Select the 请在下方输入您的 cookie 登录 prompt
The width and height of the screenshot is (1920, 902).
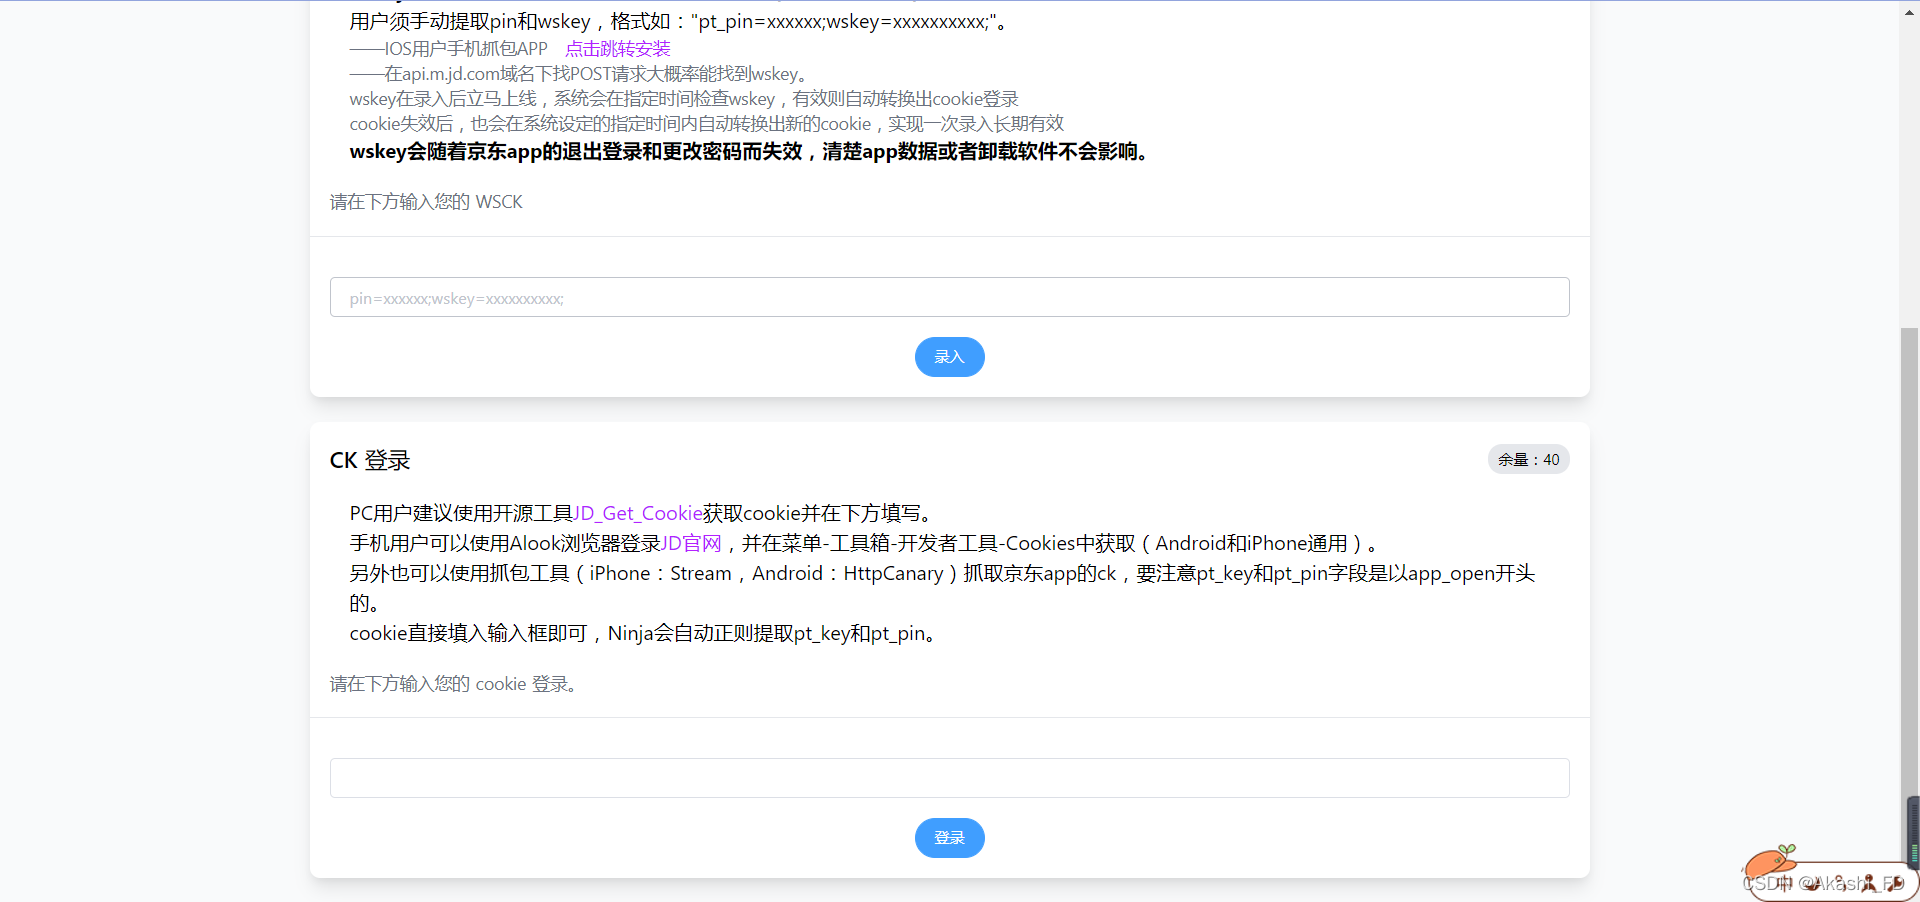click(x=453, y=684)
